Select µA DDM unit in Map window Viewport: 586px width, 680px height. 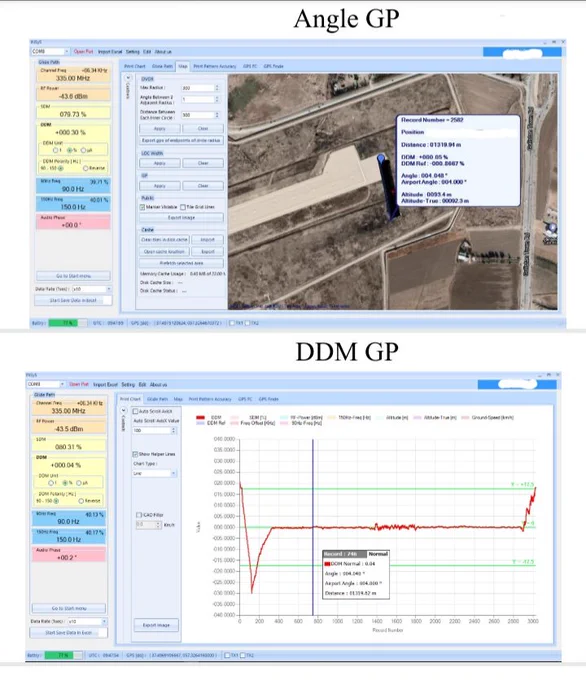83,150
